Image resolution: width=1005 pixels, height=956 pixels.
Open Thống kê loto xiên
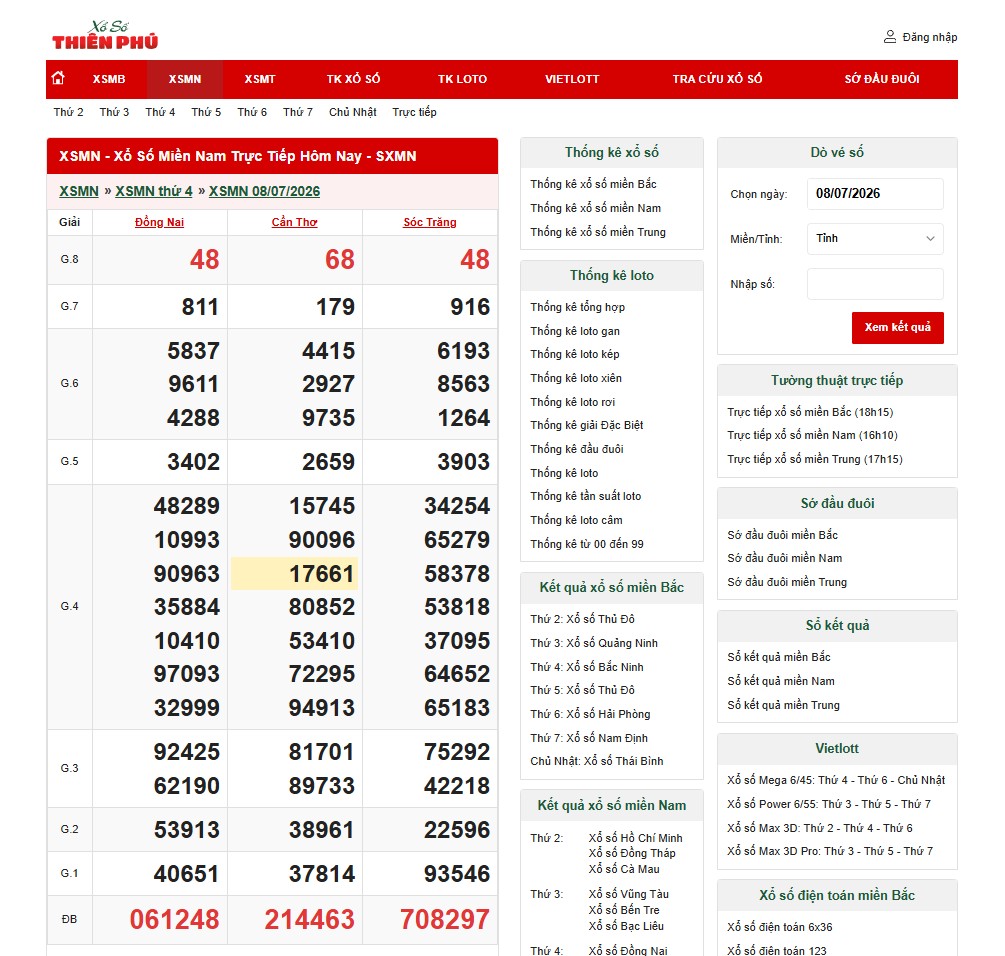click(576, 378)
